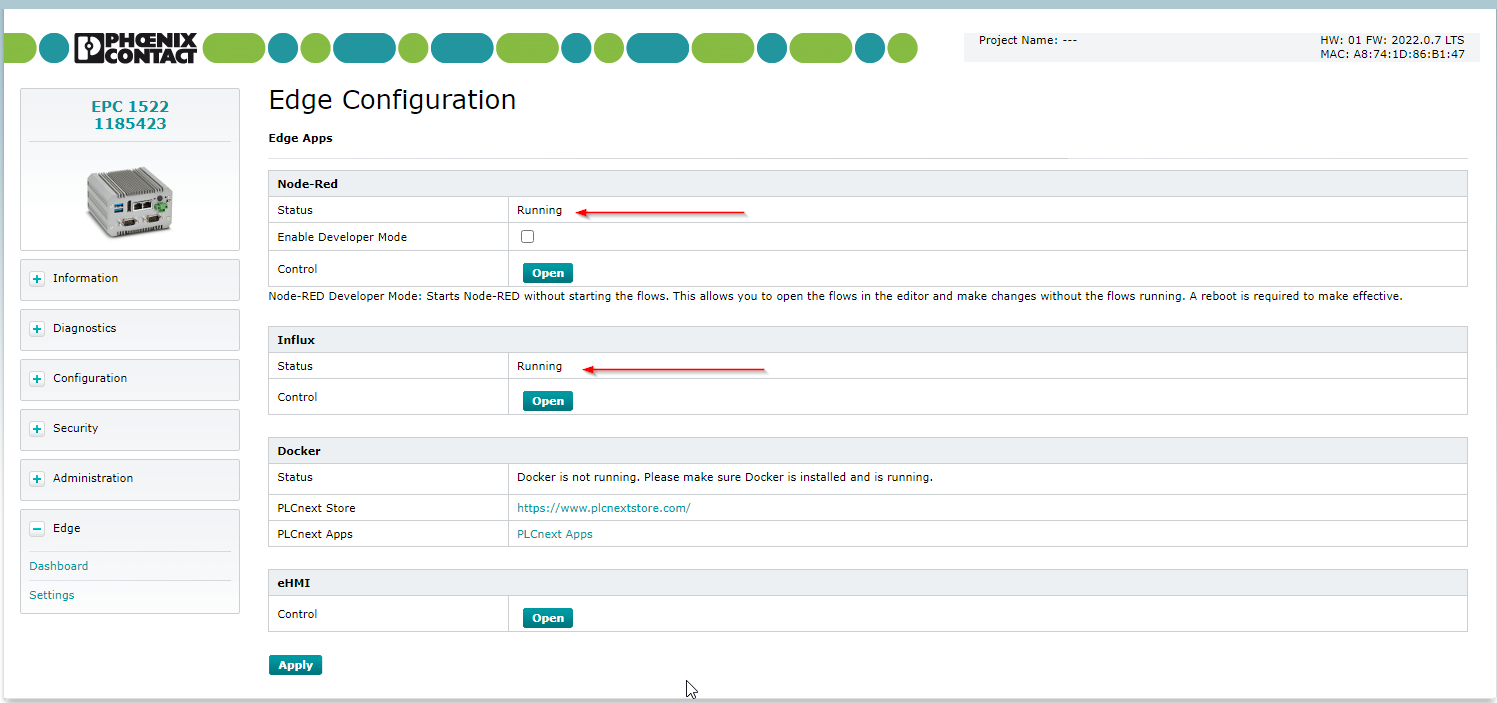Click the MAC address text in header
Viewport: 1497px width, 703px height.
pyautogui.click(x=1392, y=54)
